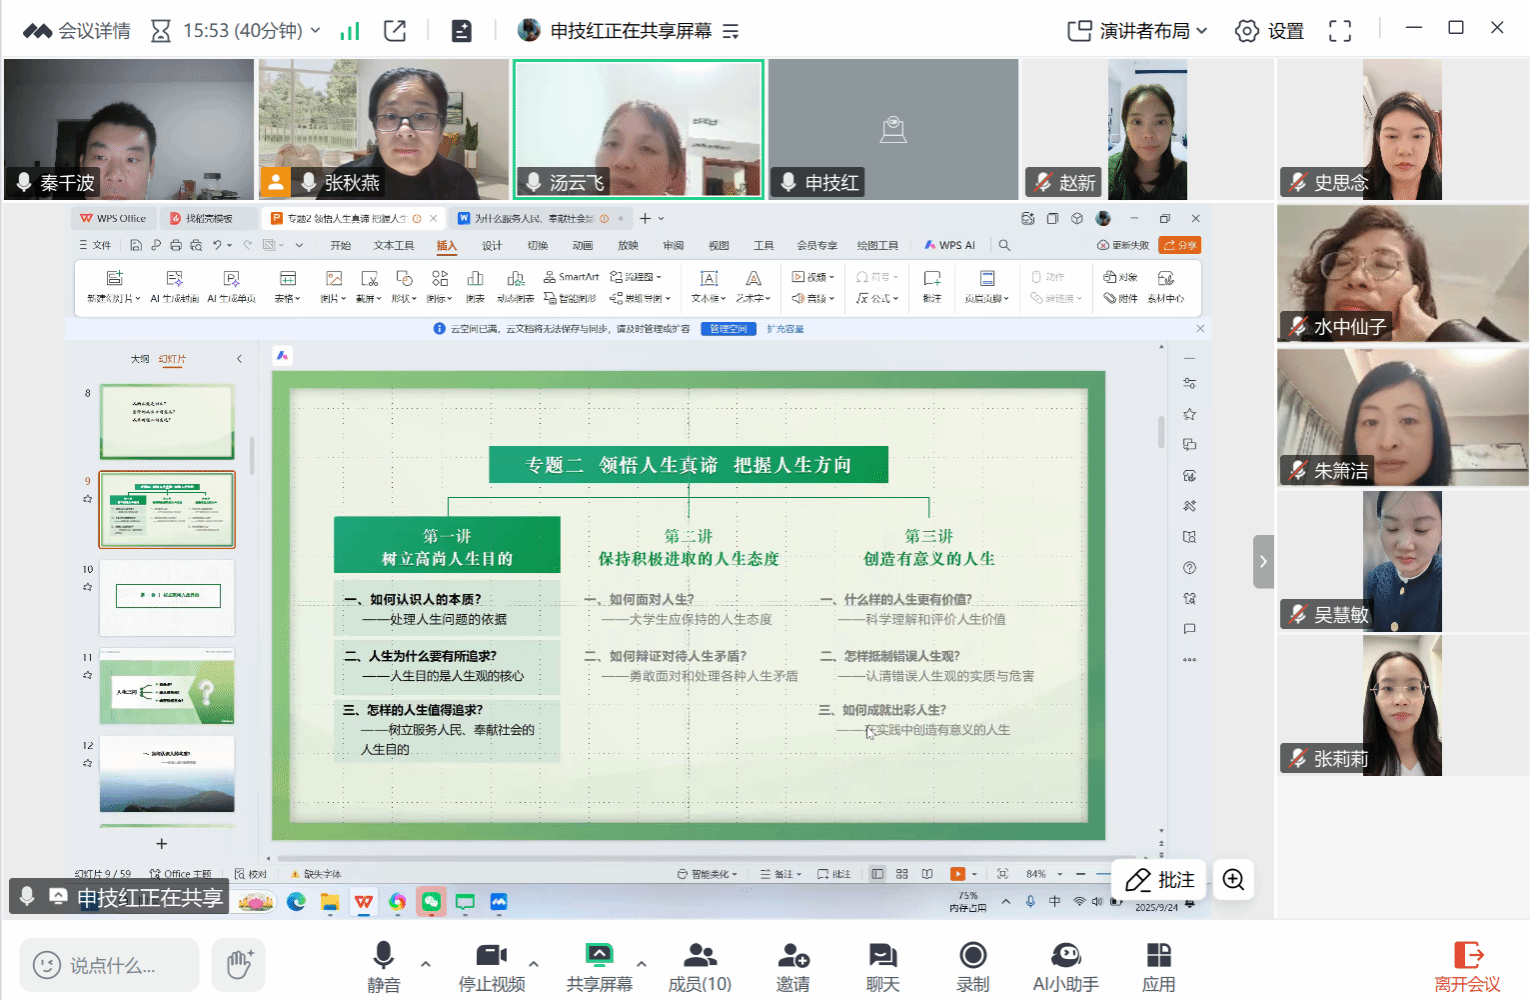
Task: Click the zoom-in magnifier icon
Action: pos(1233,880)
